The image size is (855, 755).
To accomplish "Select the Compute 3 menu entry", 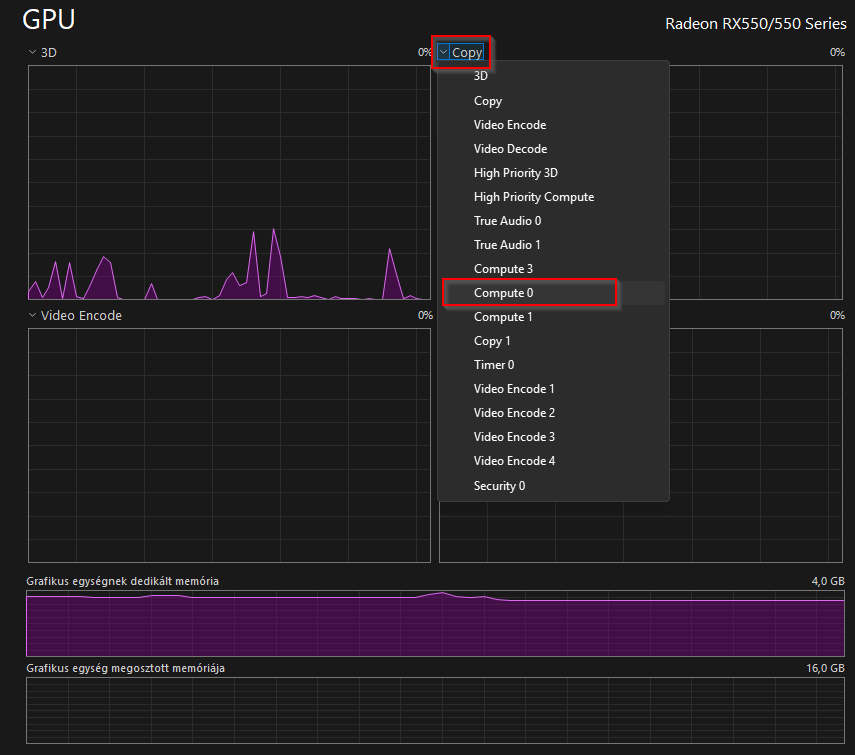I will click(x=503, y=269).
